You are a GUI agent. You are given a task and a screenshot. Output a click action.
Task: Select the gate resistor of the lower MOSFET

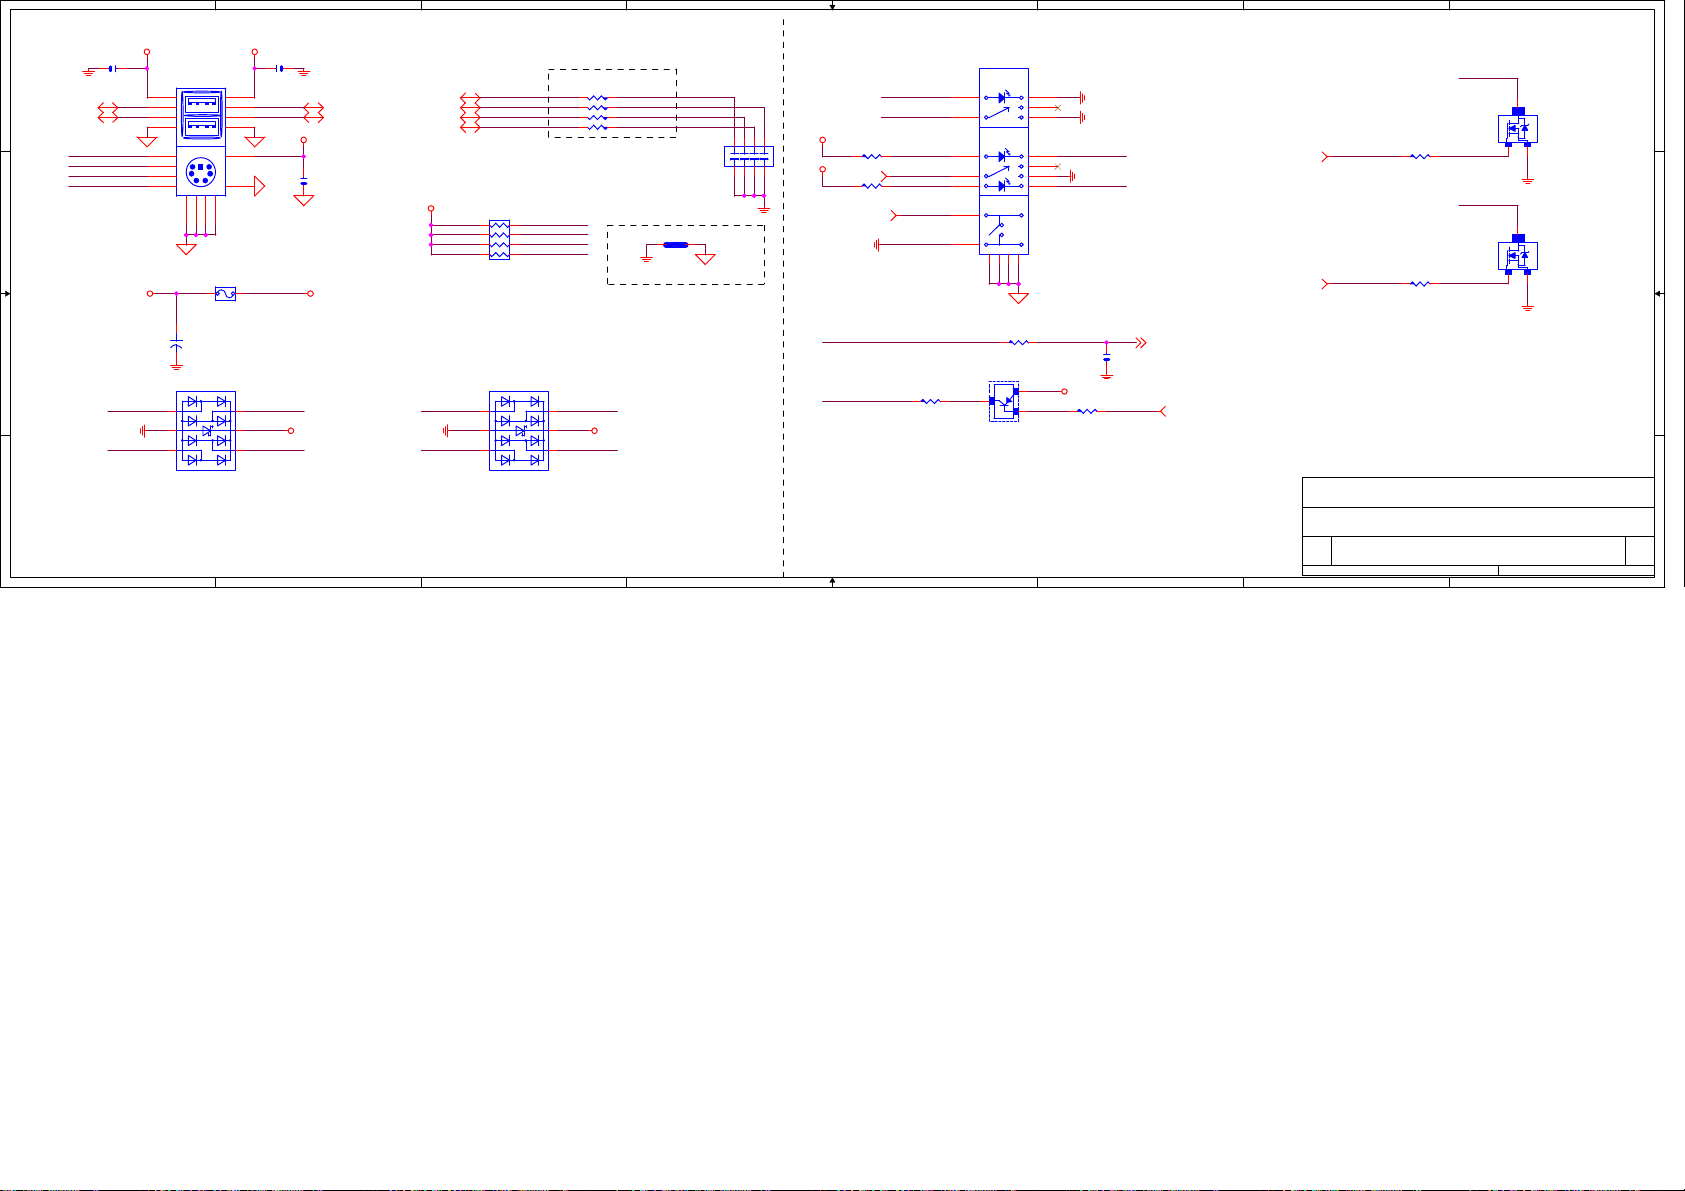[1420, 284]
